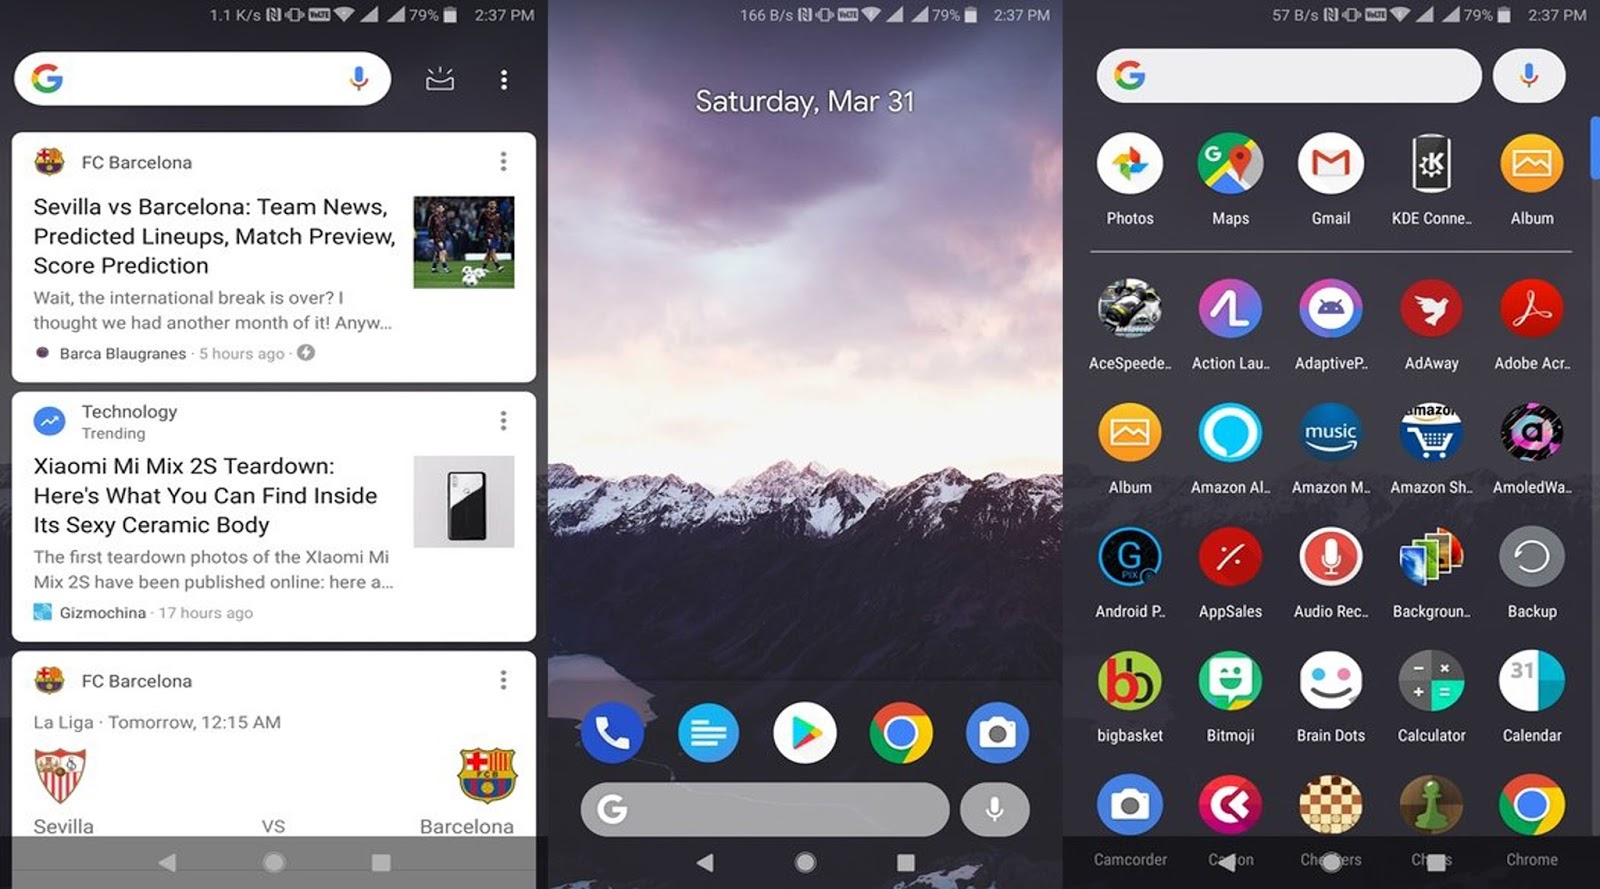Open the Gmail app
Image resolution: width=1600 pixels, height=889 pixels.
[1331, 179]
